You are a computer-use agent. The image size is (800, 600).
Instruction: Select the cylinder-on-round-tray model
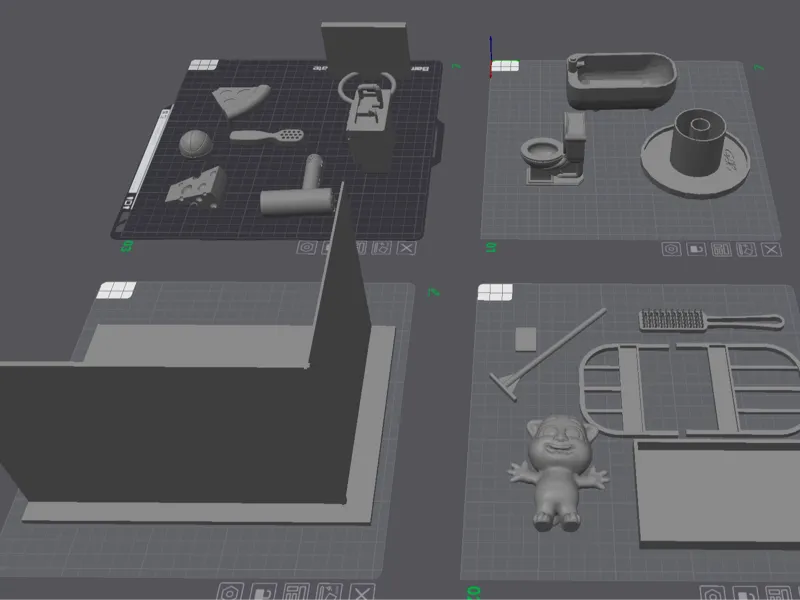[x=696, y=151]
